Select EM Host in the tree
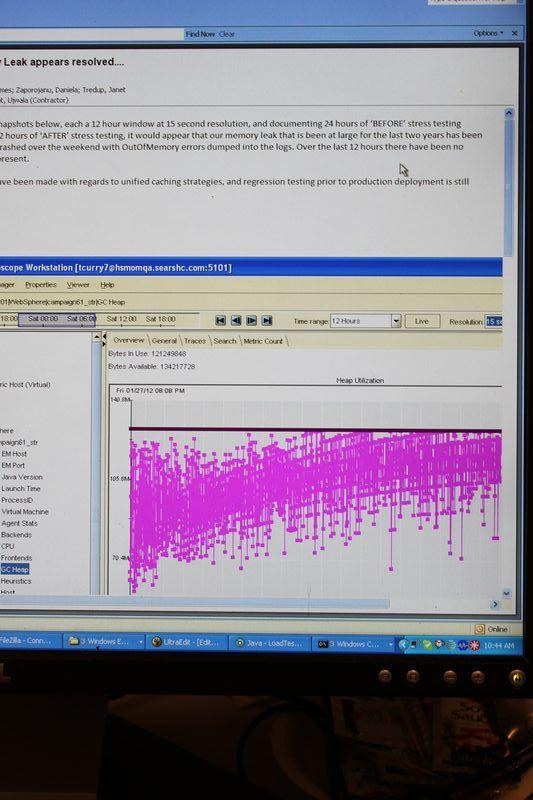 [14, 454]
